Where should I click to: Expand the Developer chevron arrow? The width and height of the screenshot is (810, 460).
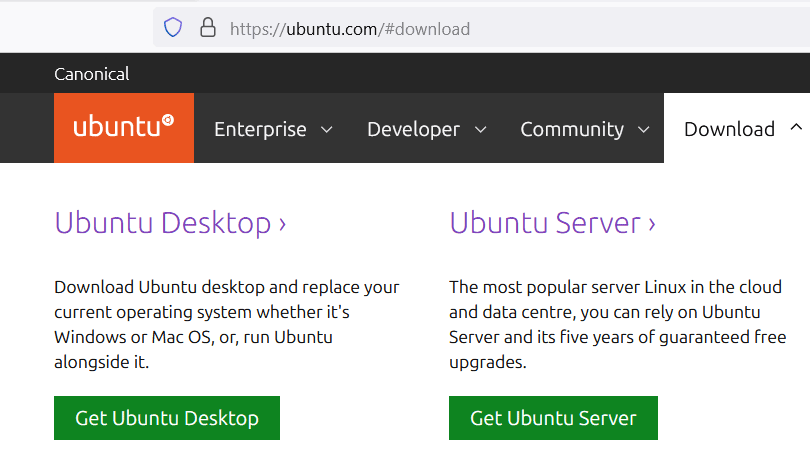coord(480,129)
